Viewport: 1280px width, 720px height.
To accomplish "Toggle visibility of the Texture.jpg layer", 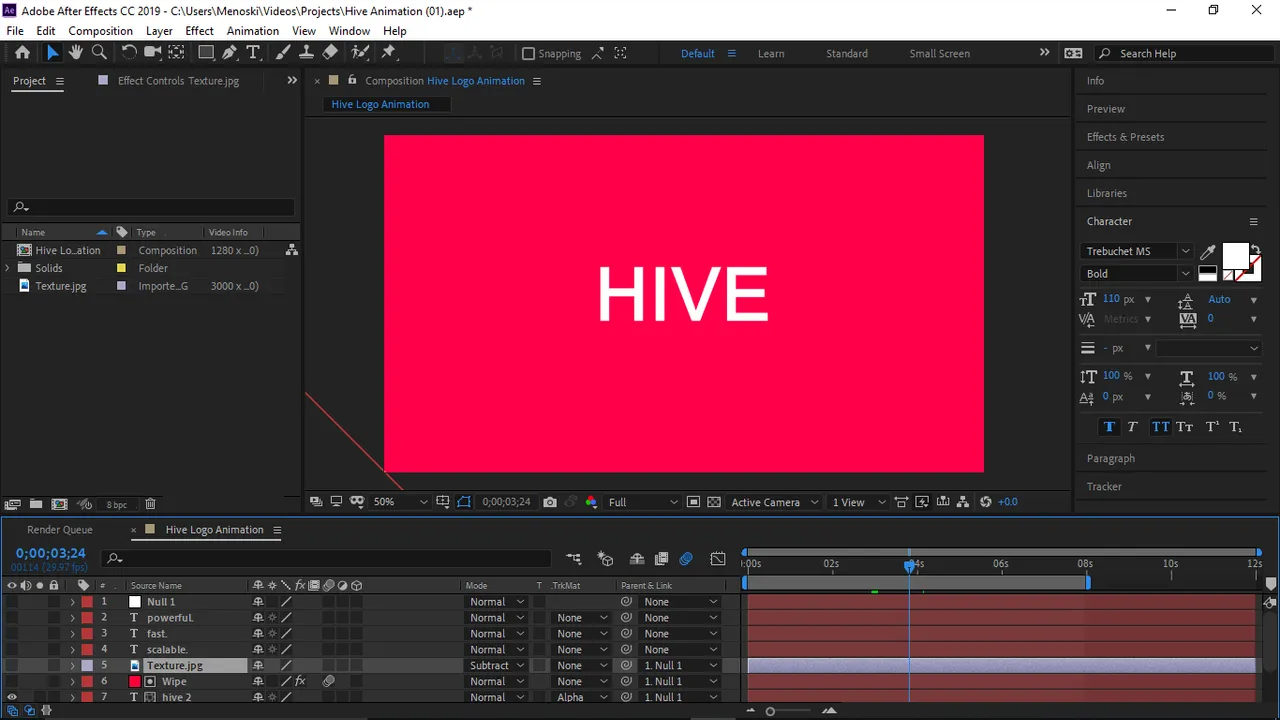I will click(x=12, y=665).
